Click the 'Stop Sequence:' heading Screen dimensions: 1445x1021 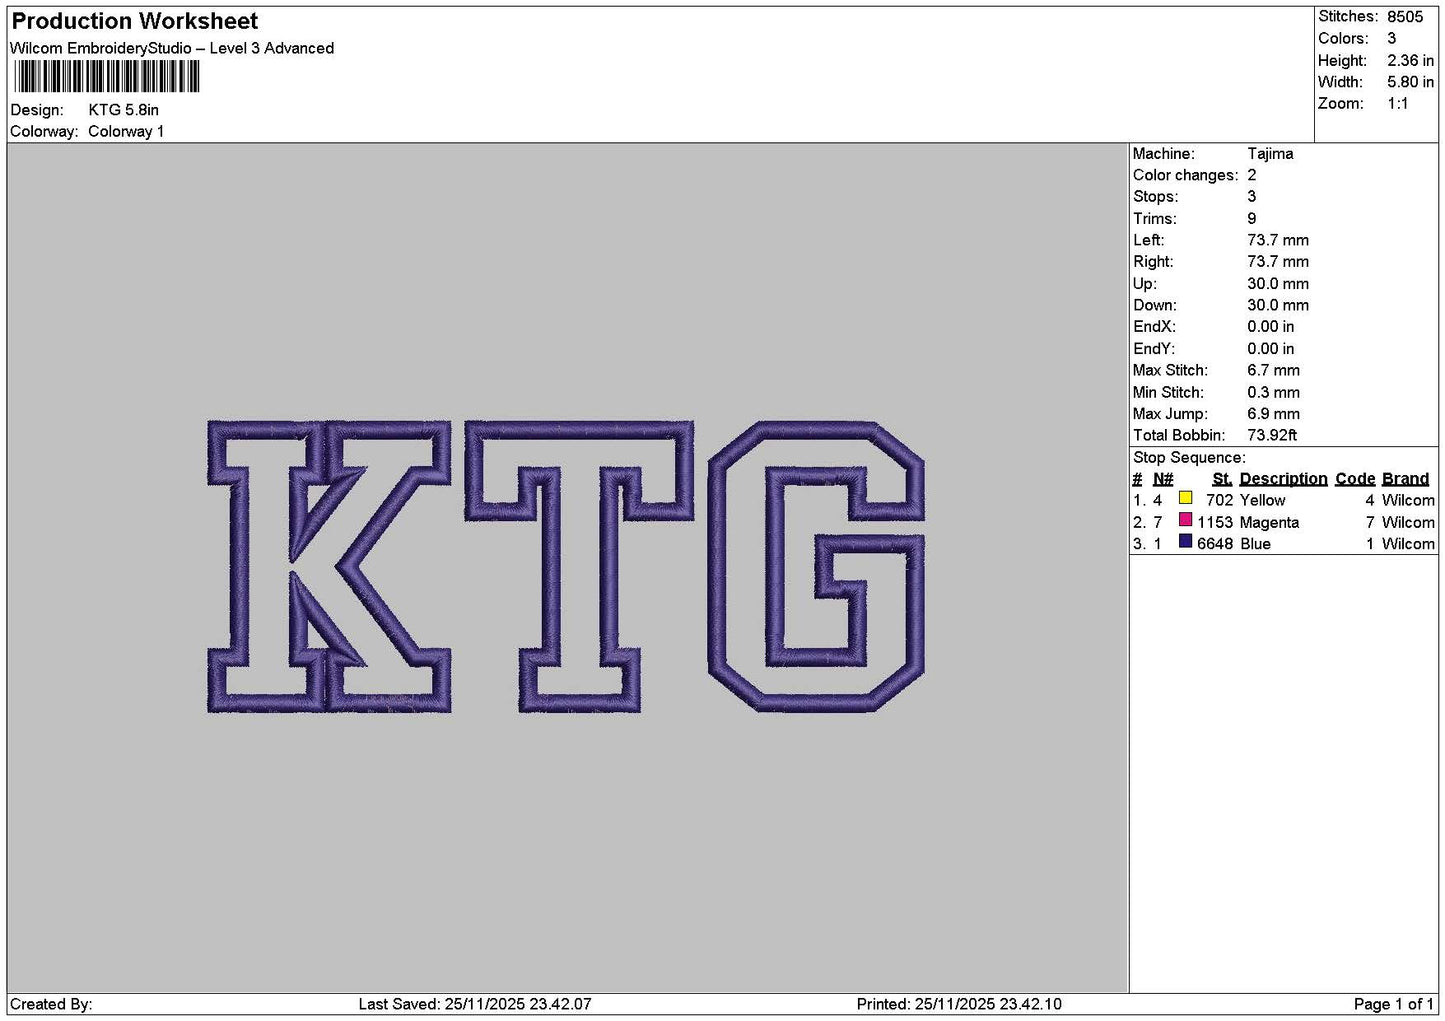click(1189, 458)
